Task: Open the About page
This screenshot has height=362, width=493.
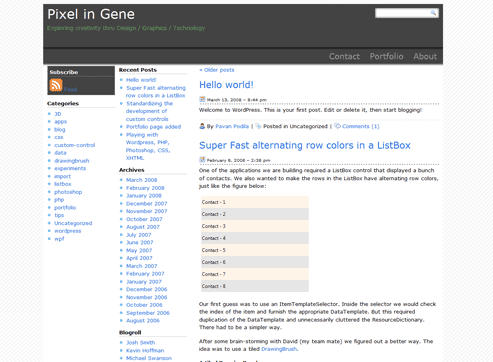Action: [x=425, y=56]
